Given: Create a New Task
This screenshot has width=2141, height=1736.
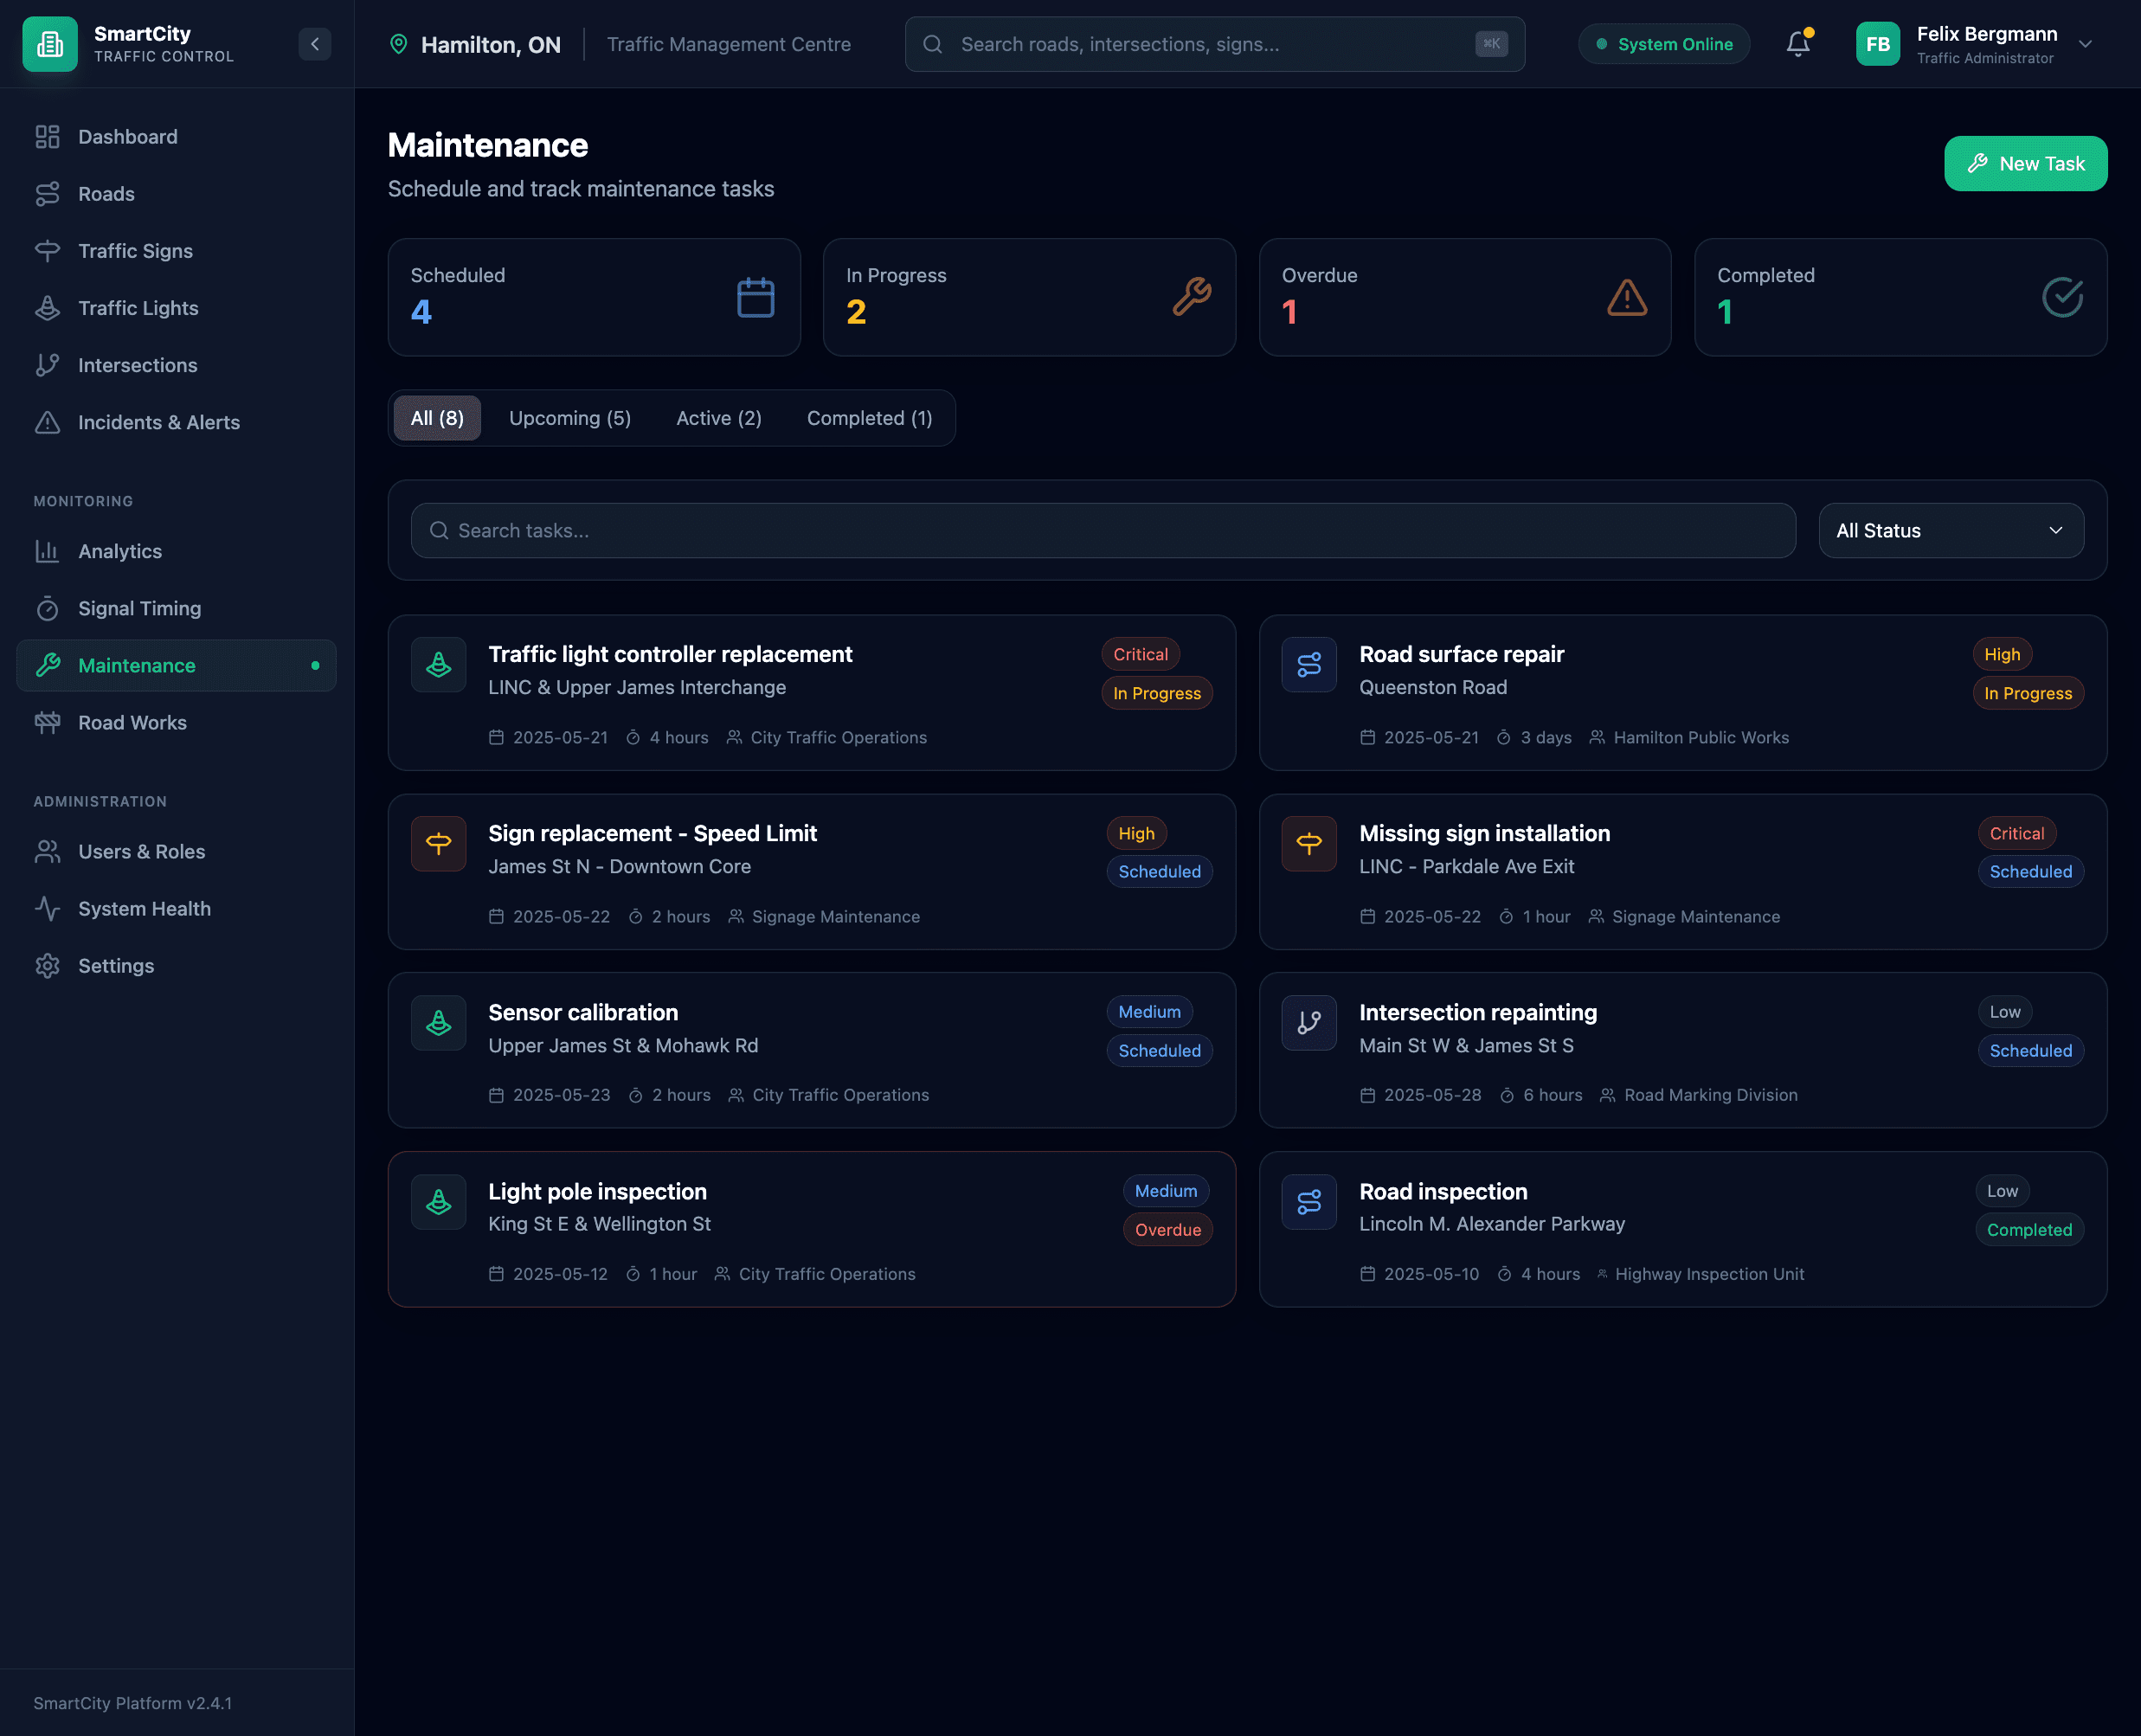Looking at the screenshot, I should tap(2024, 163).
